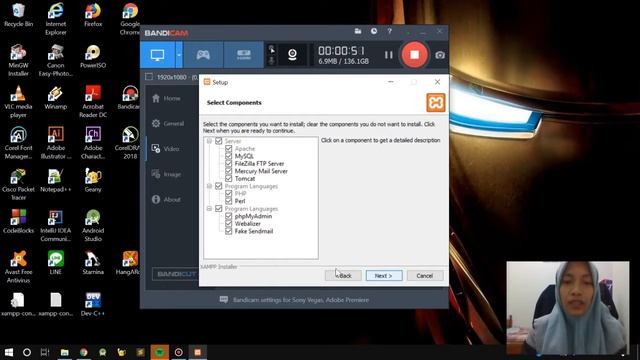Open the Notepad++ desktop icon
The image size is (640, 360).
tap(56, 180)
